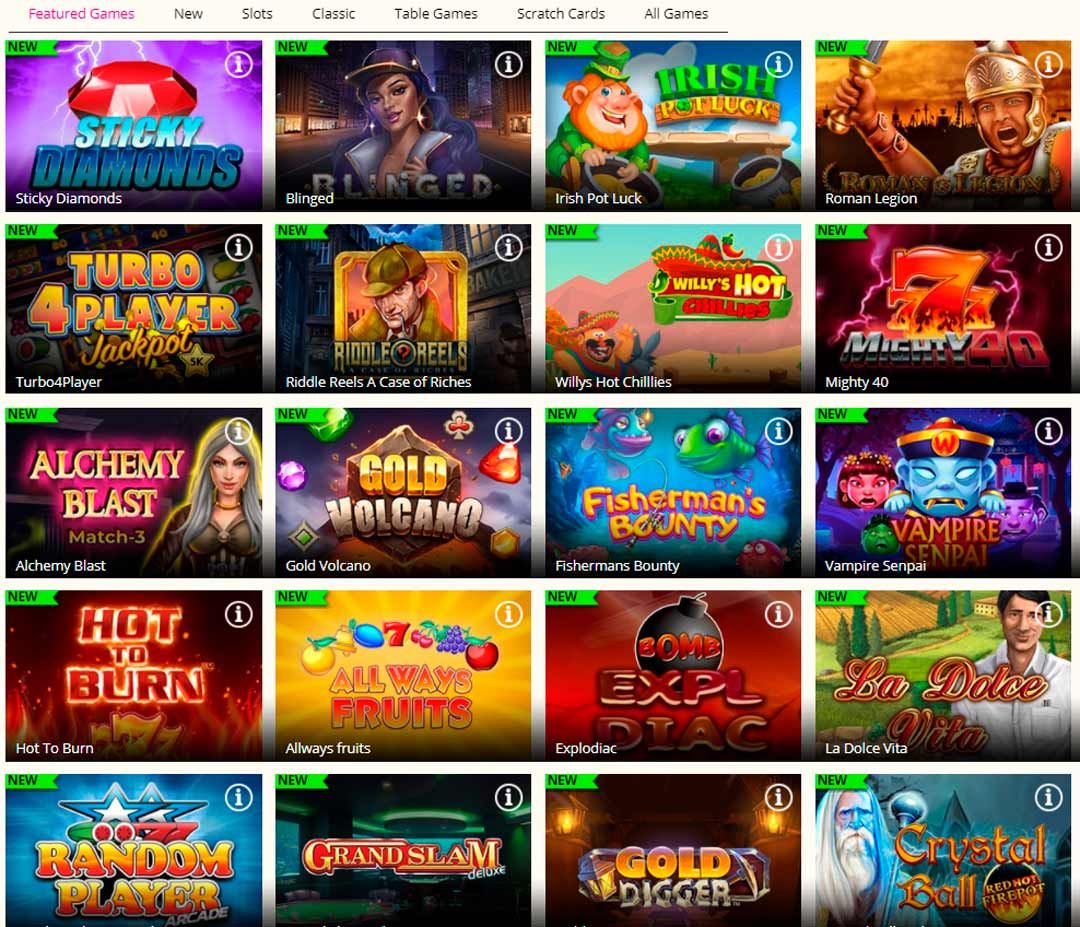Open Roman Legion info icon
This screenshot has height=927, width=1080.
tap(1048, 65)
